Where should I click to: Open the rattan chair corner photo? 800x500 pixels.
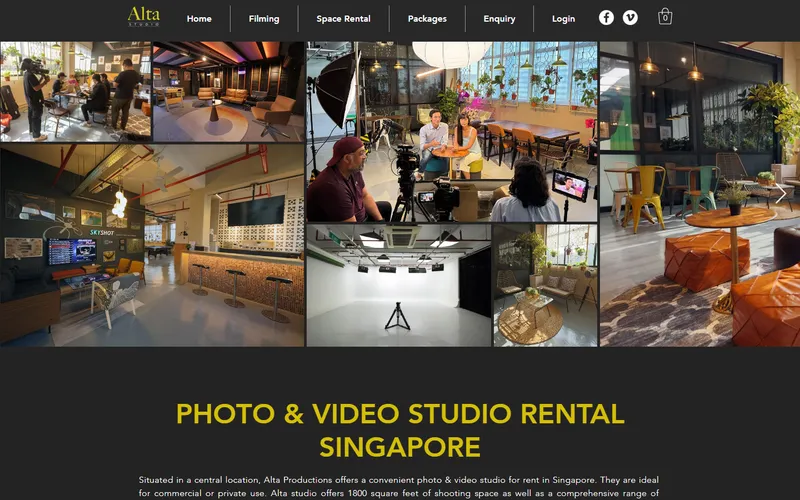[x=545, y=285]
